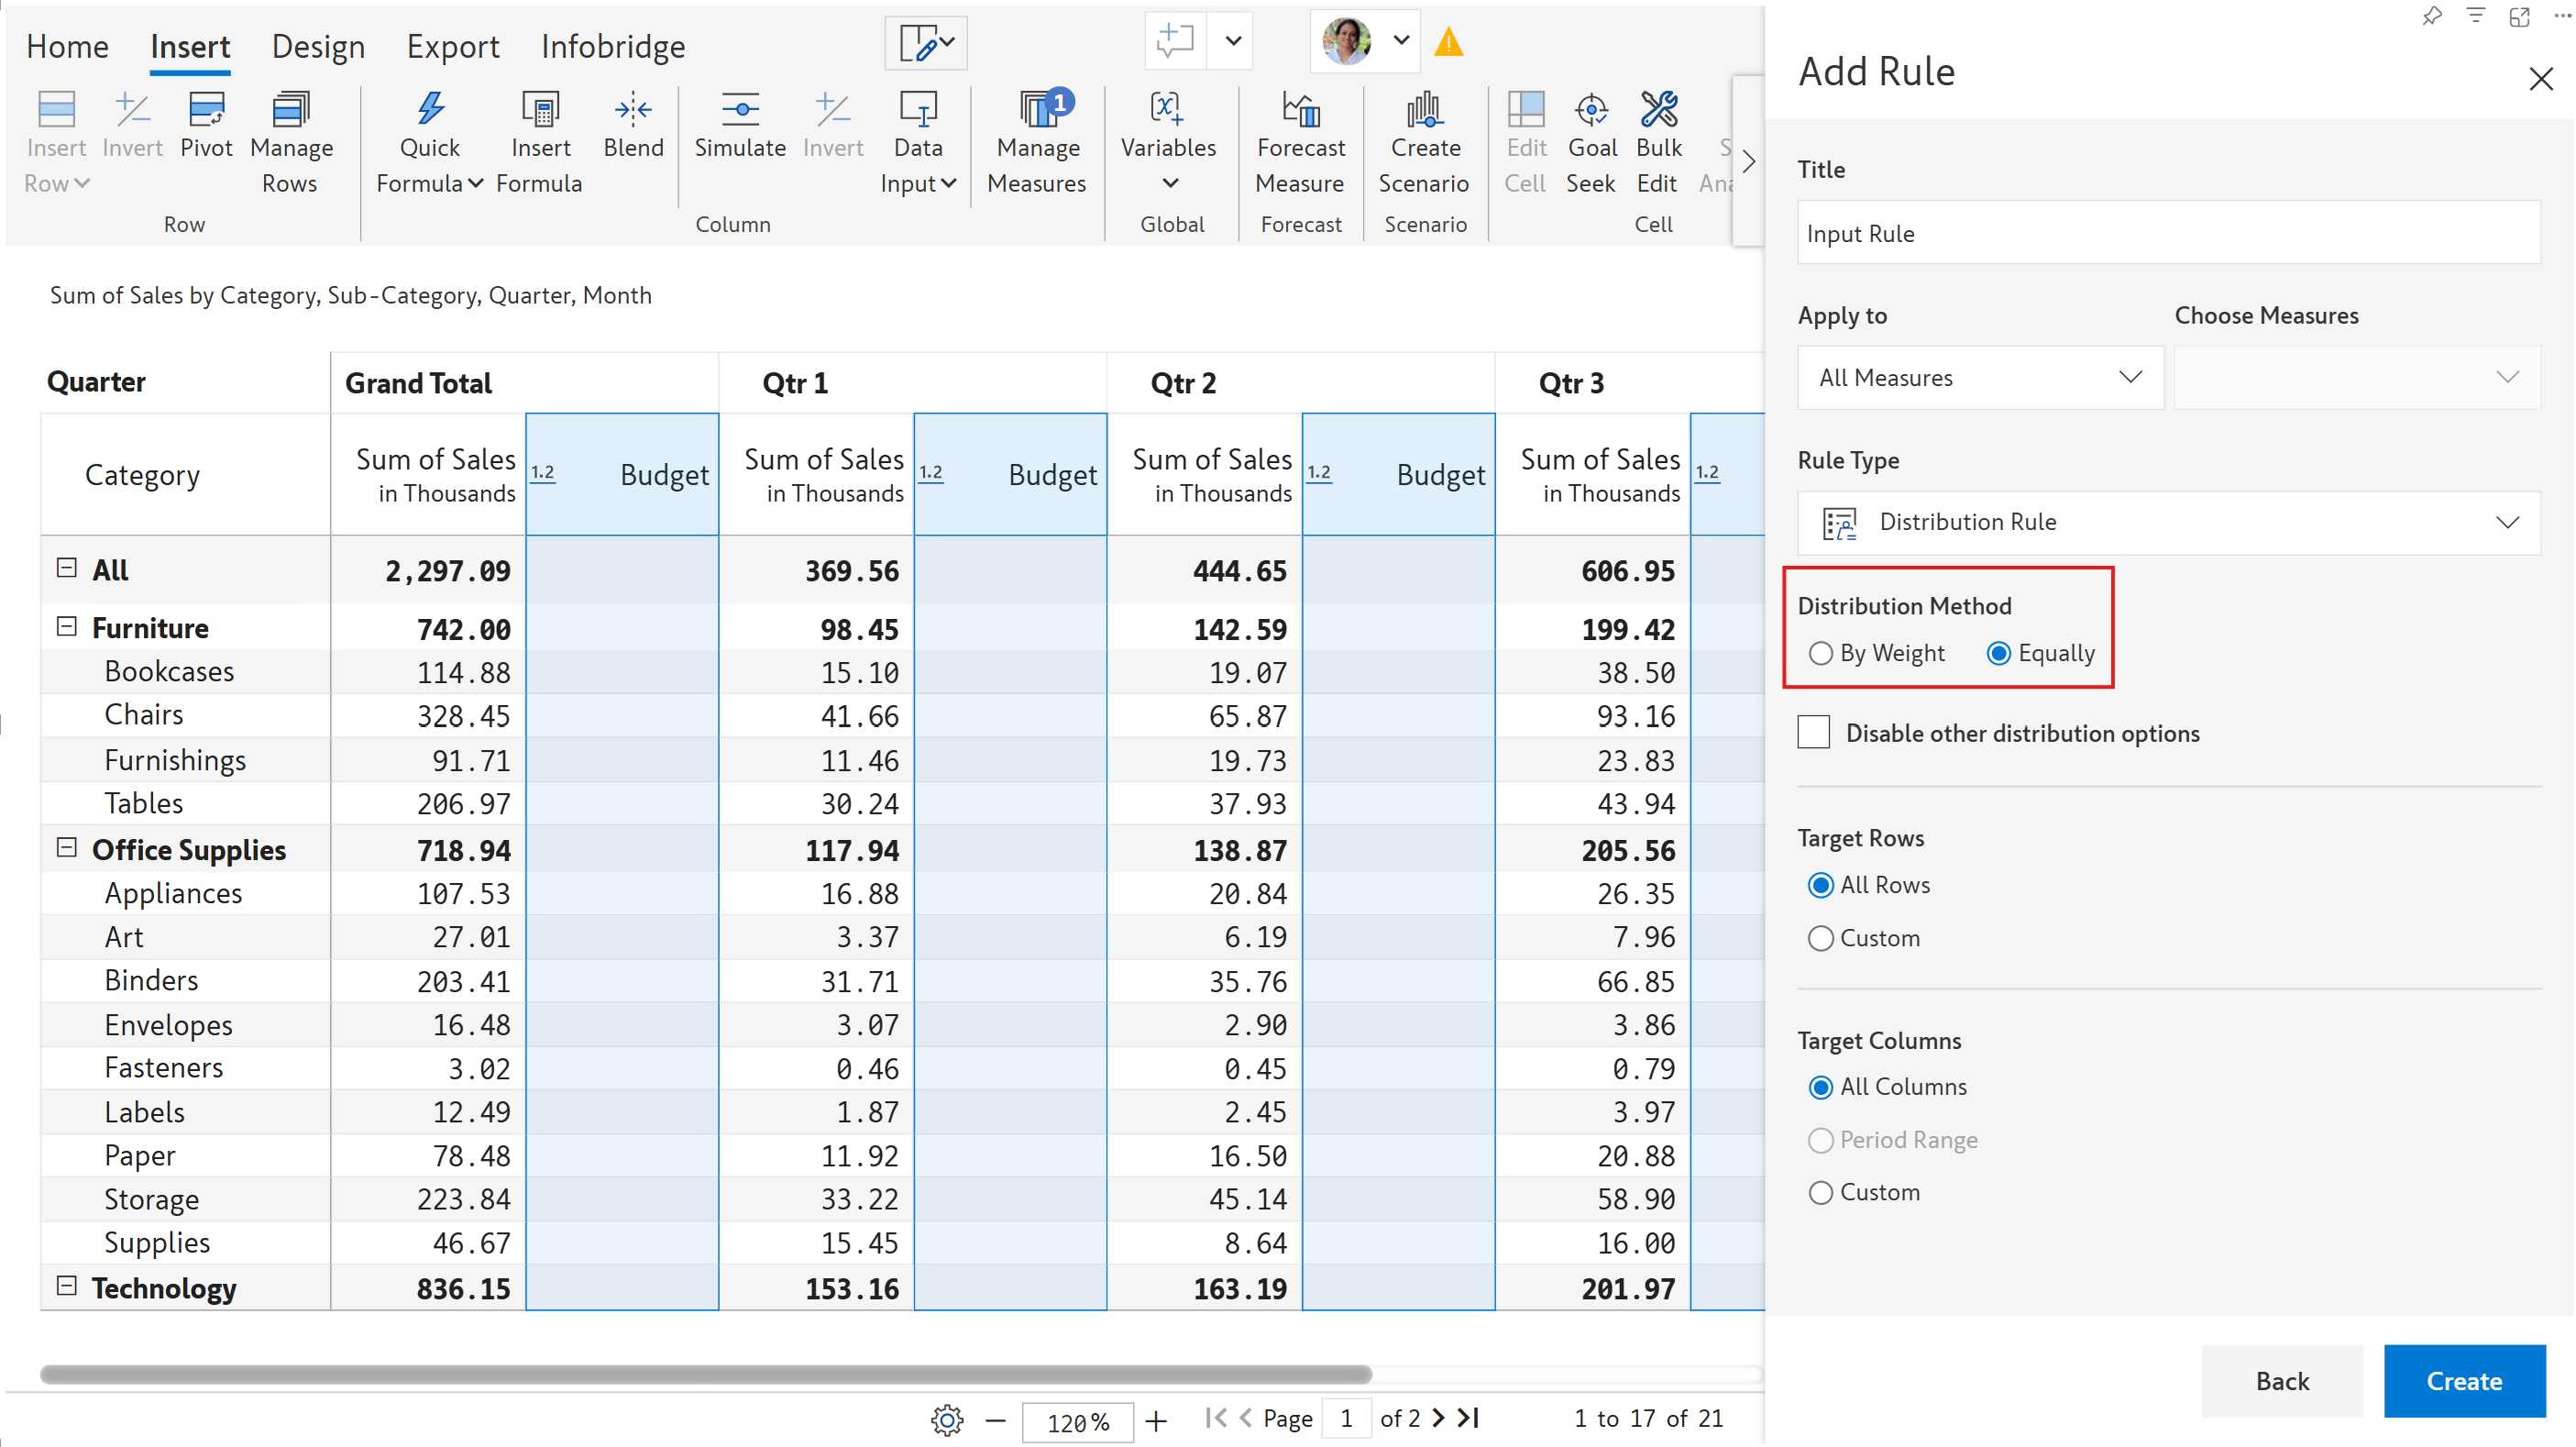Open the Export tab
Viewport: 2576px width, 1447px height.
(x=452, y=46)
